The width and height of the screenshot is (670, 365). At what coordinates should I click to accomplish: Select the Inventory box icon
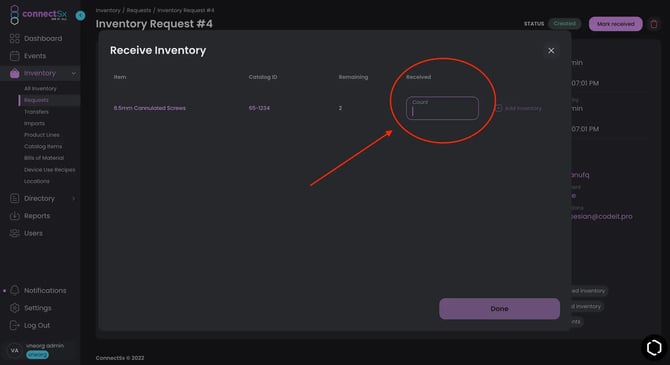point(15,73)
